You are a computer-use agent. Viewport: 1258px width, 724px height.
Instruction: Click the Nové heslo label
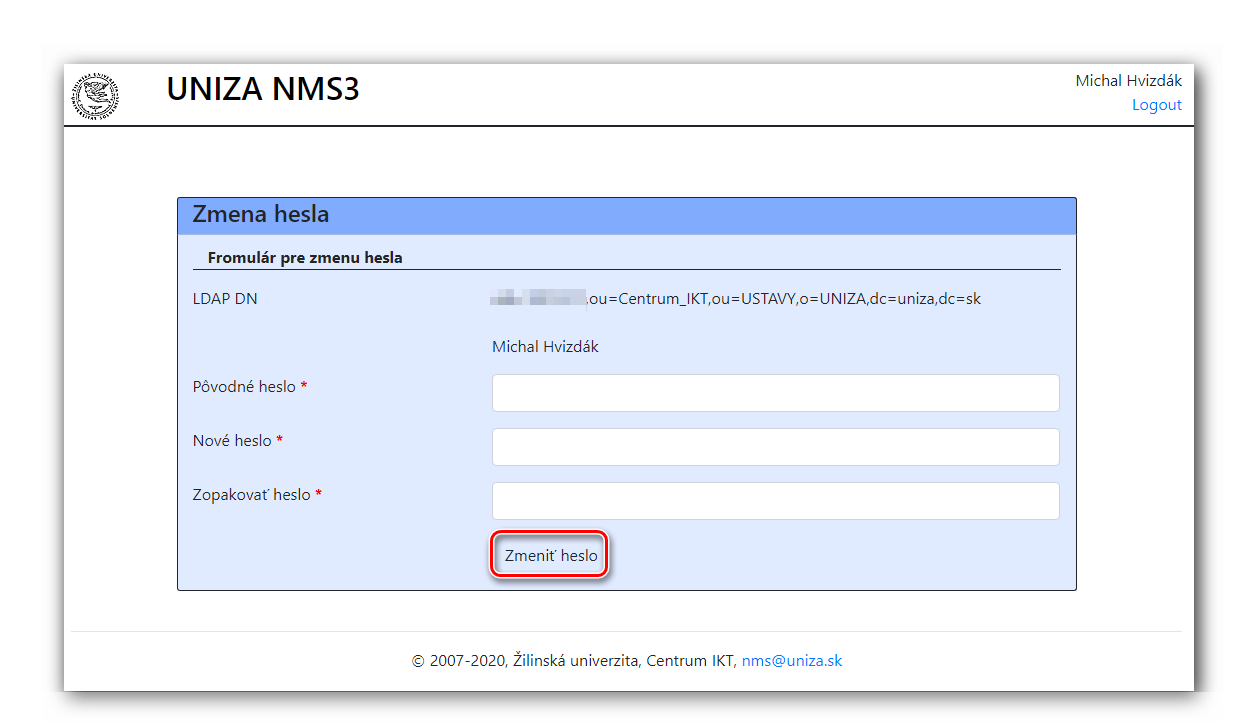click(232, 441)
